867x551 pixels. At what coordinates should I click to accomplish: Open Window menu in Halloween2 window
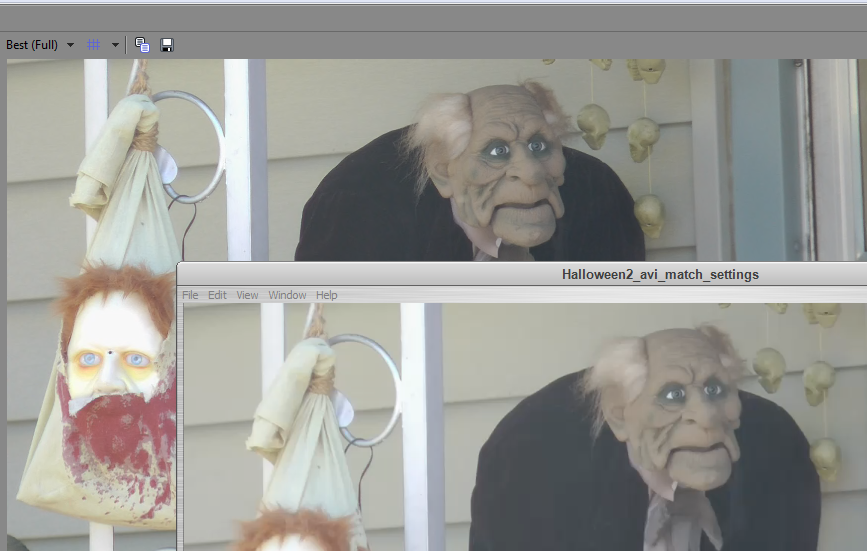pos(287,295)
